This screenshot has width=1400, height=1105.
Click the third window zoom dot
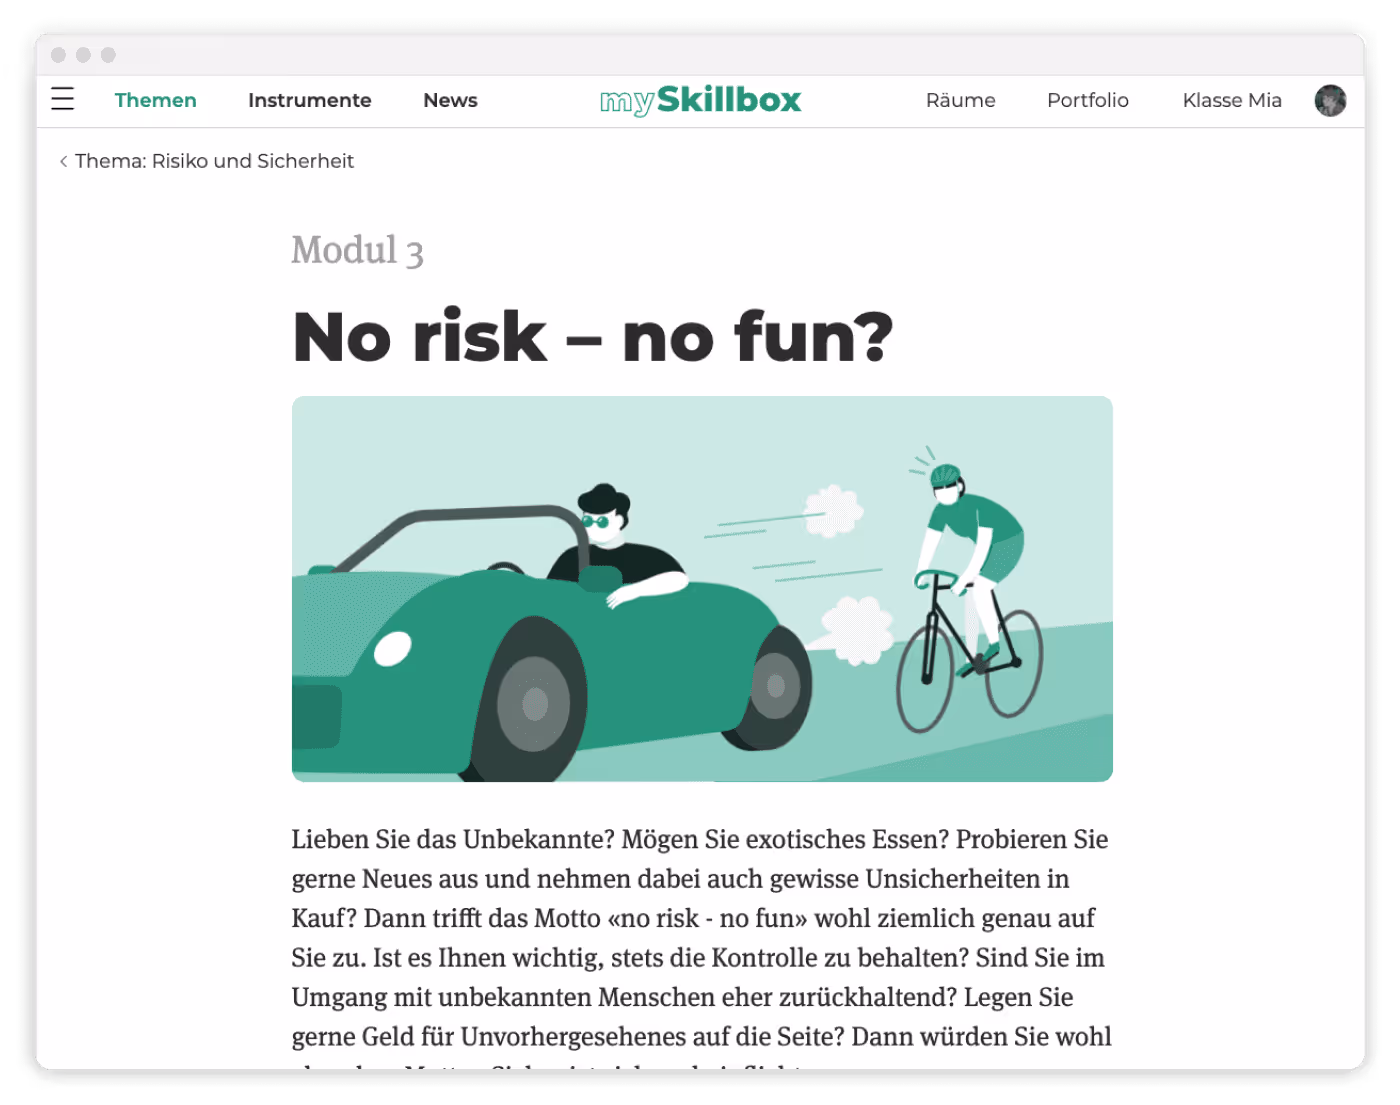tap(108, 55)
